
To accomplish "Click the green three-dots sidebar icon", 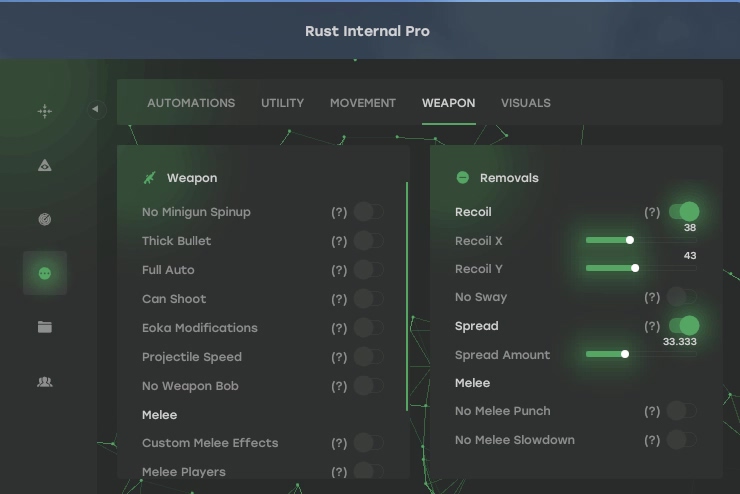I will [45, 273].
